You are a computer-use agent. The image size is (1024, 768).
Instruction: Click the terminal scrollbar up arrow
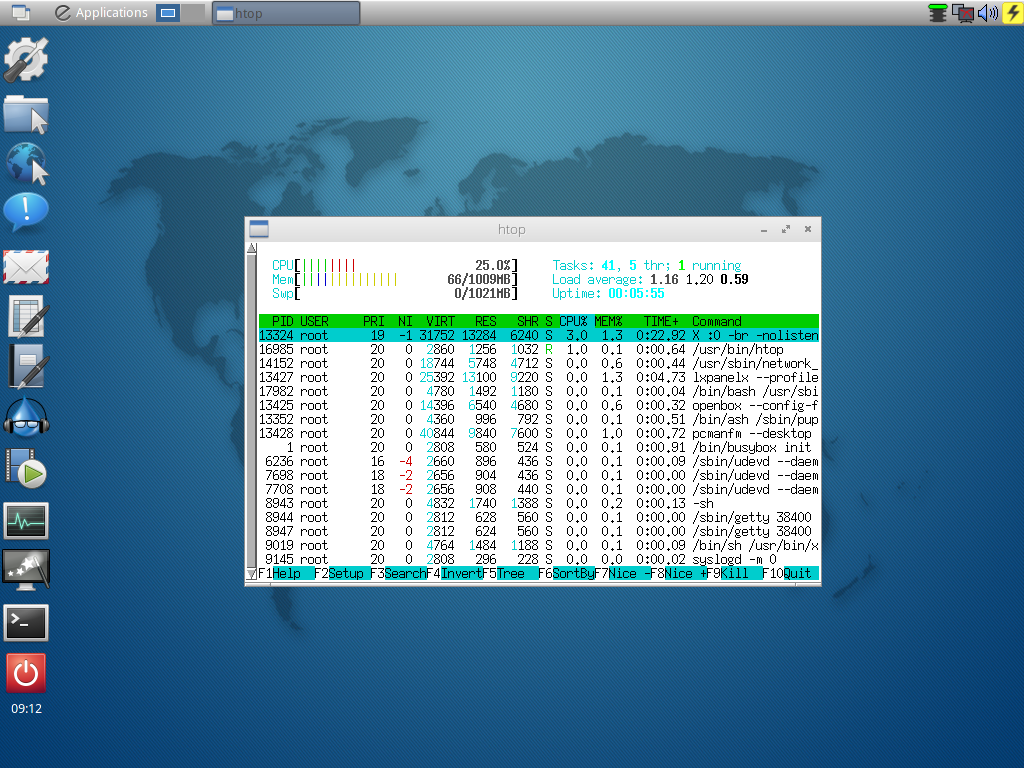pyautogui.click(x=252, y=248)
